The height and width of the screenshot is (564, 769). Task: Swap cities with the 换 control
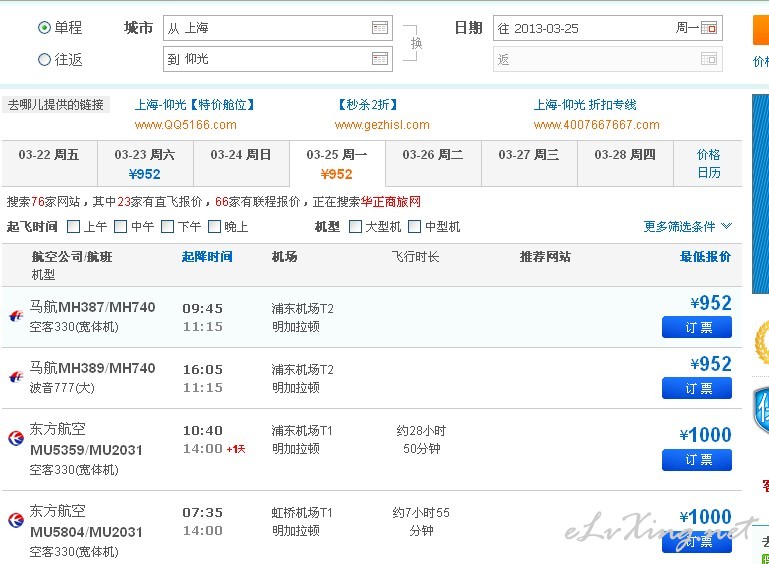pos(416,43)
